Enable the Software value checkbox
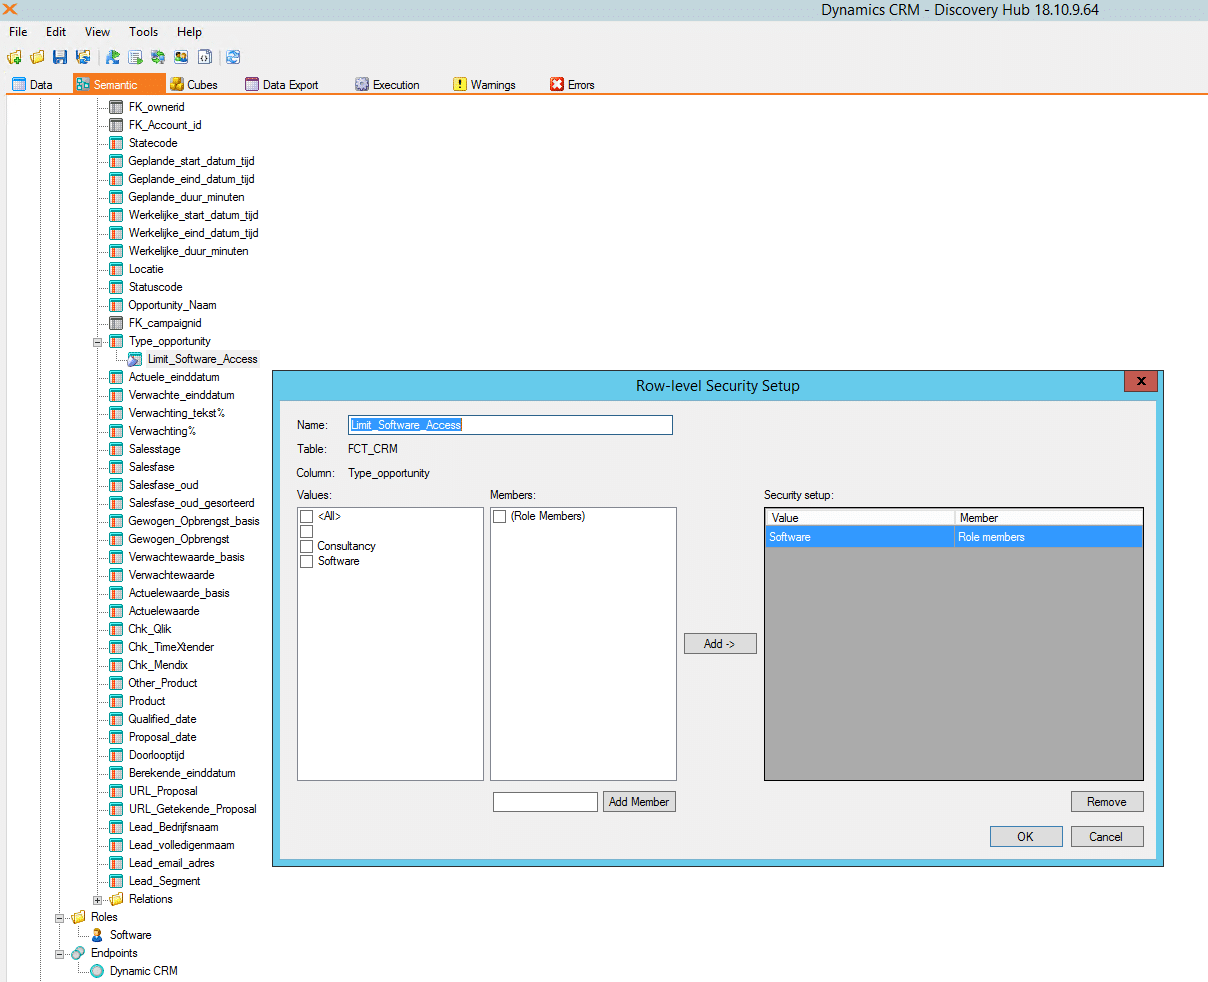Screen dimensions: 1208x982 point(305,561)
